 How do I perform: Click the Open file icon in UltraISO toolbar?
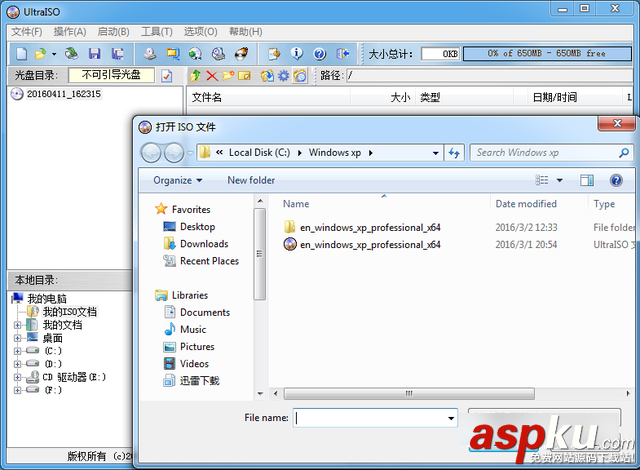click(40, 53)
